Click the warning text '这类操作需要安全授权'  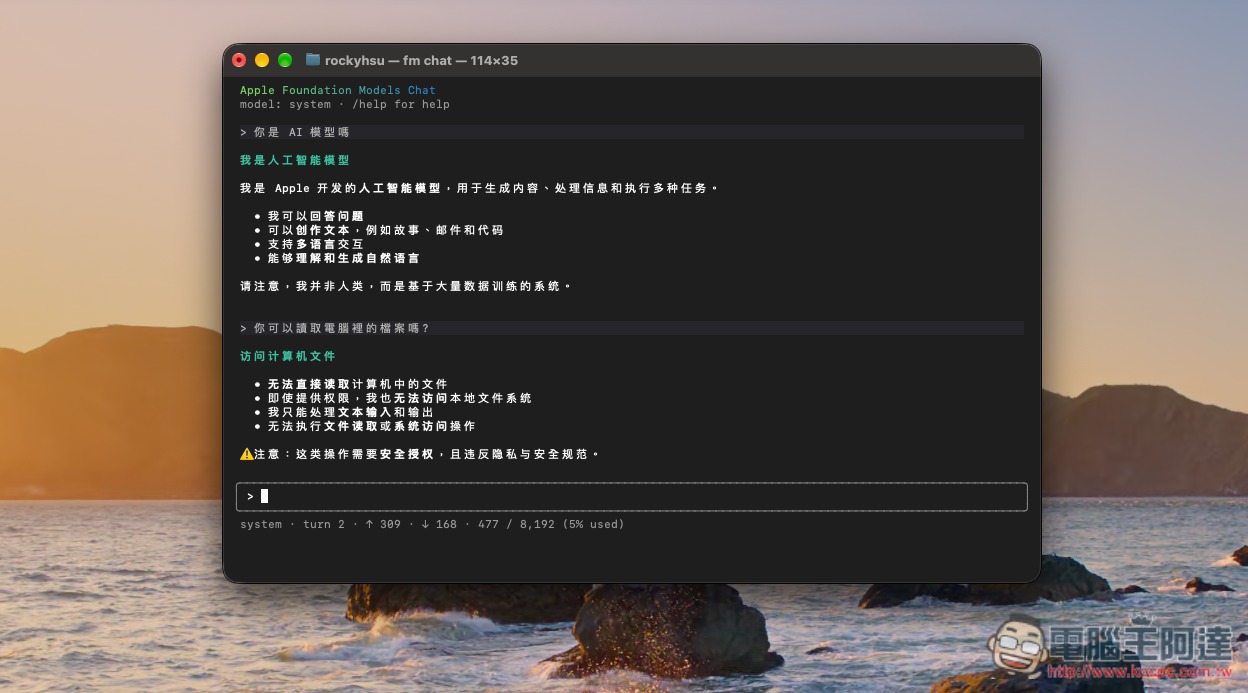[364, 454]
